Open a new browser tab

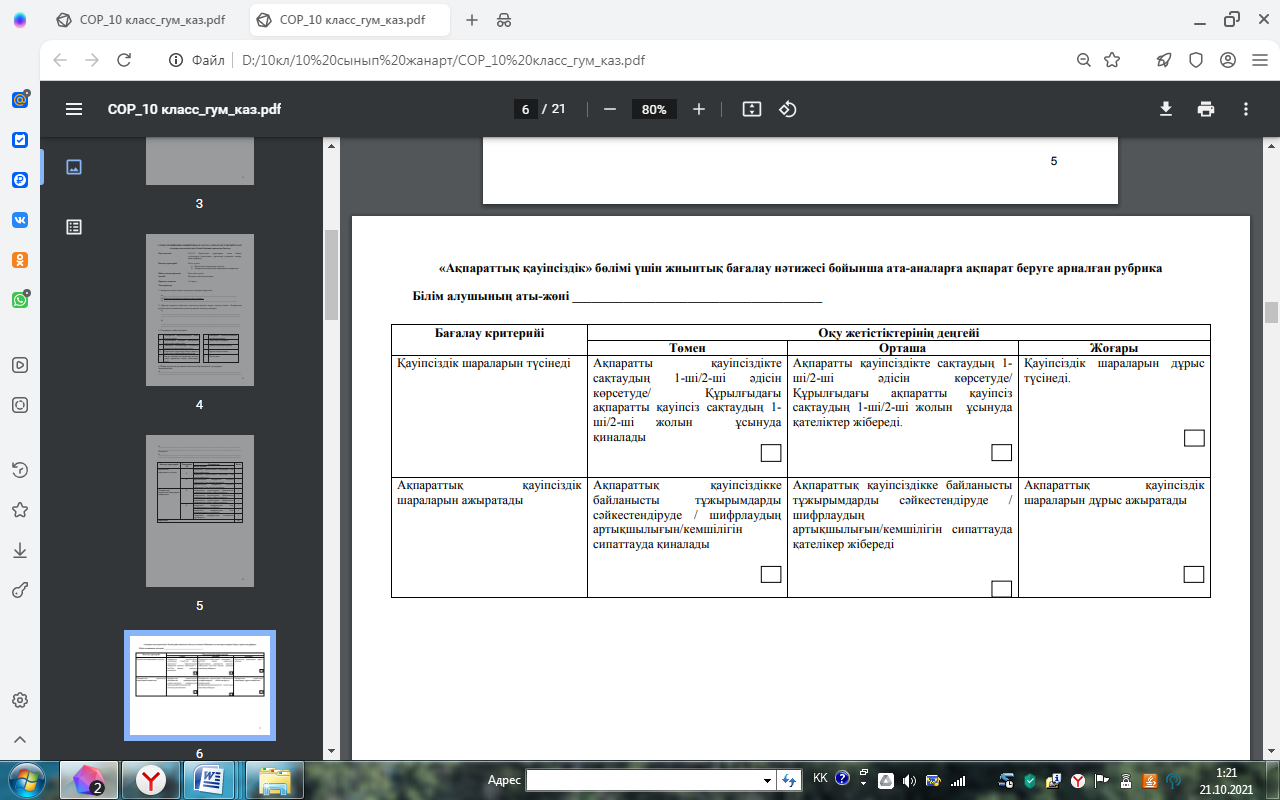(472, 20)
